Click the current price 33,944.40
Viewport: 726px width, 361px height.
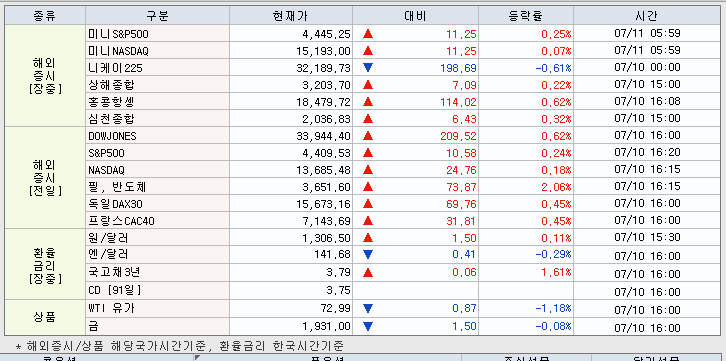[x=323, y=137]
